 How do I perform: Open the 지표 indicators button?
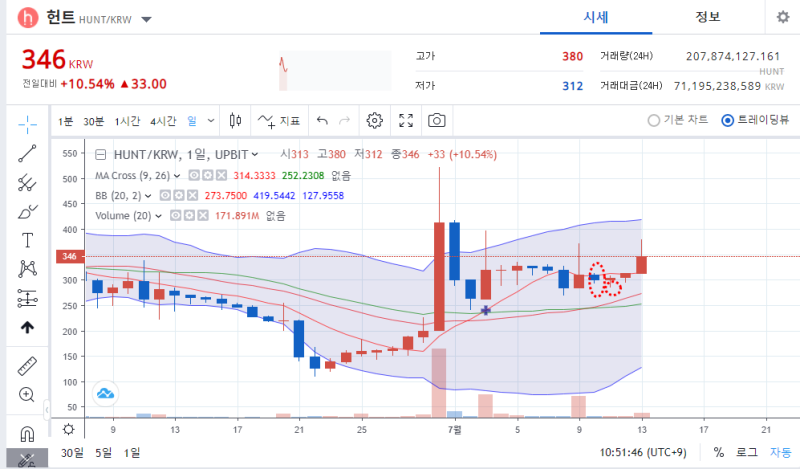[279, 121]
